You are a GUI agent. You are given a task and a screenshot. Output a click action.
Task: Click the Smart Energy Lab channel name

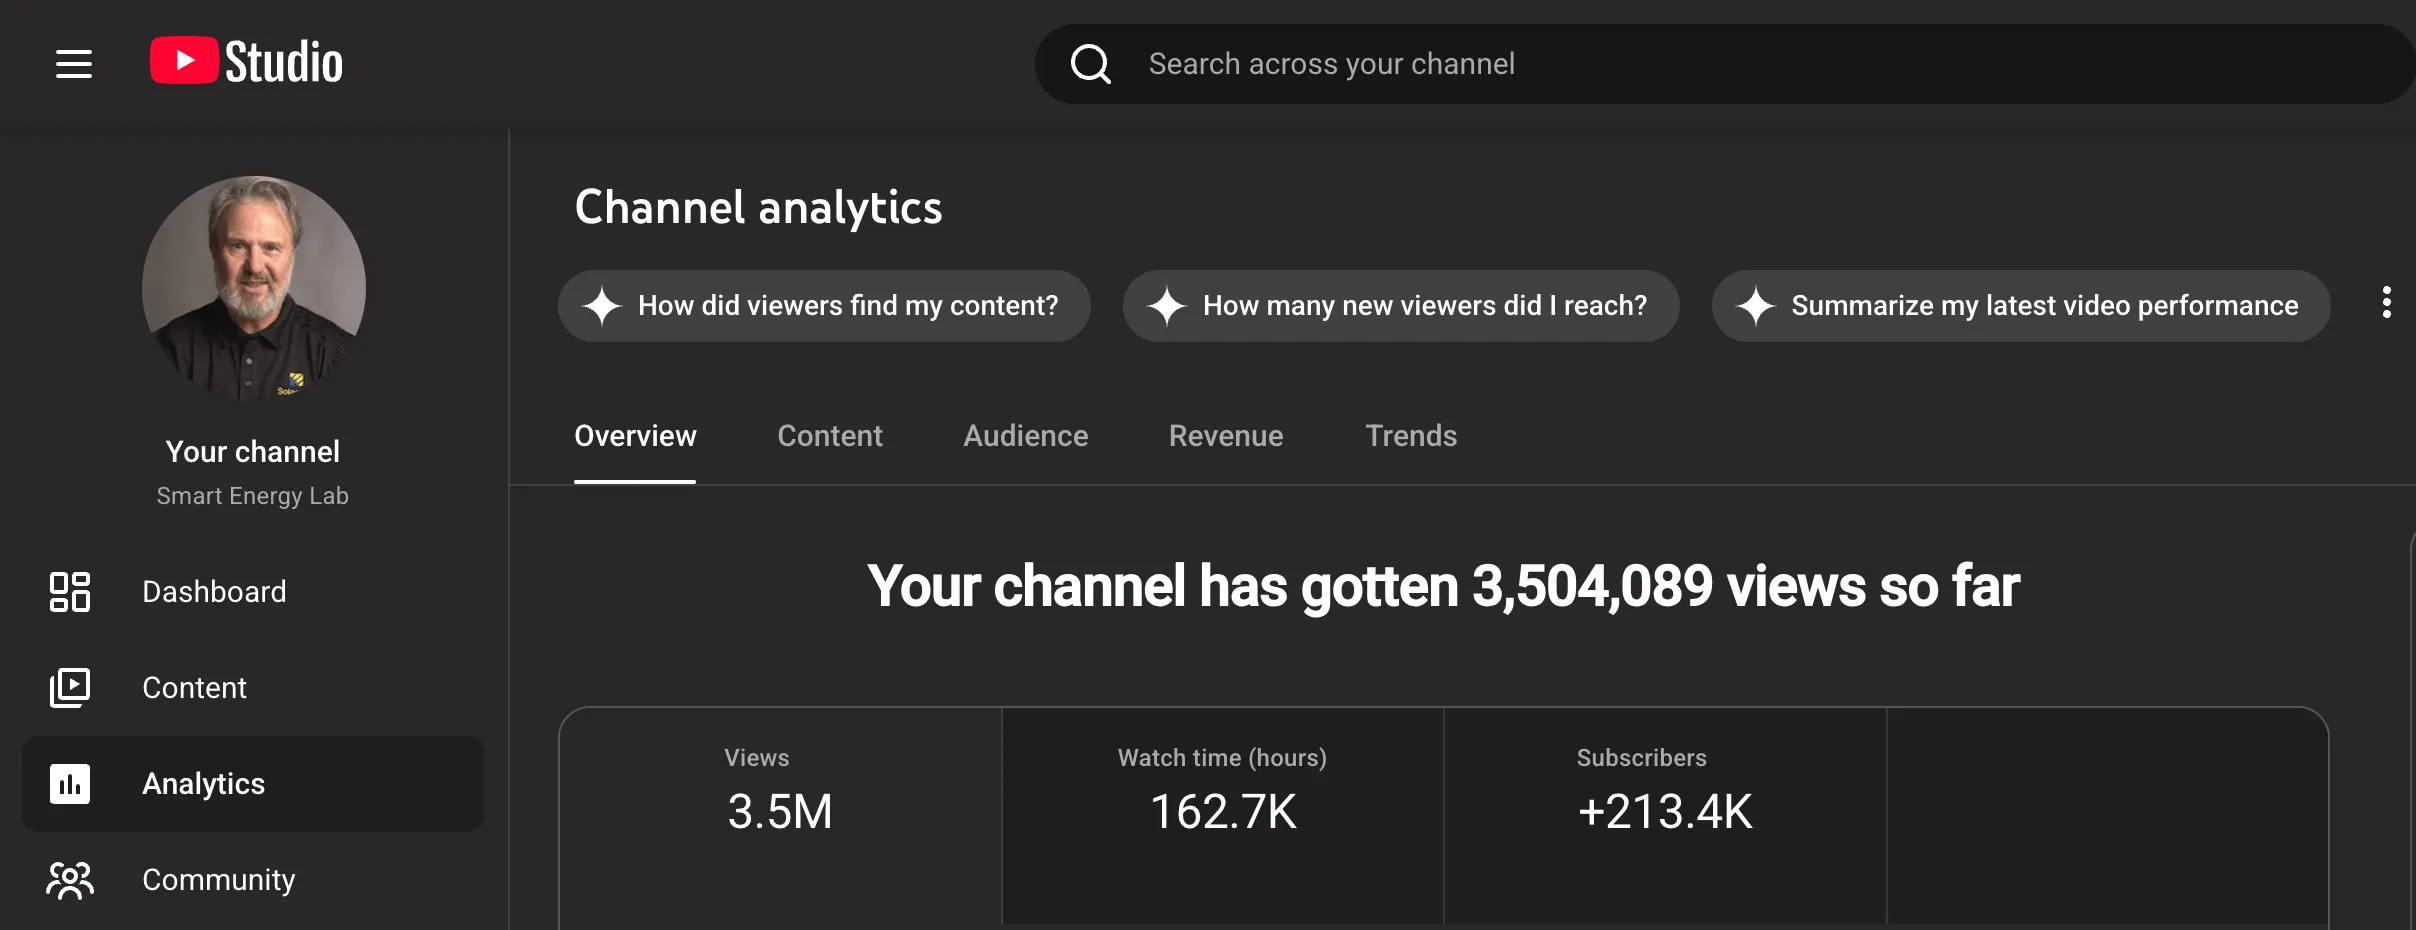coord(253,496)
